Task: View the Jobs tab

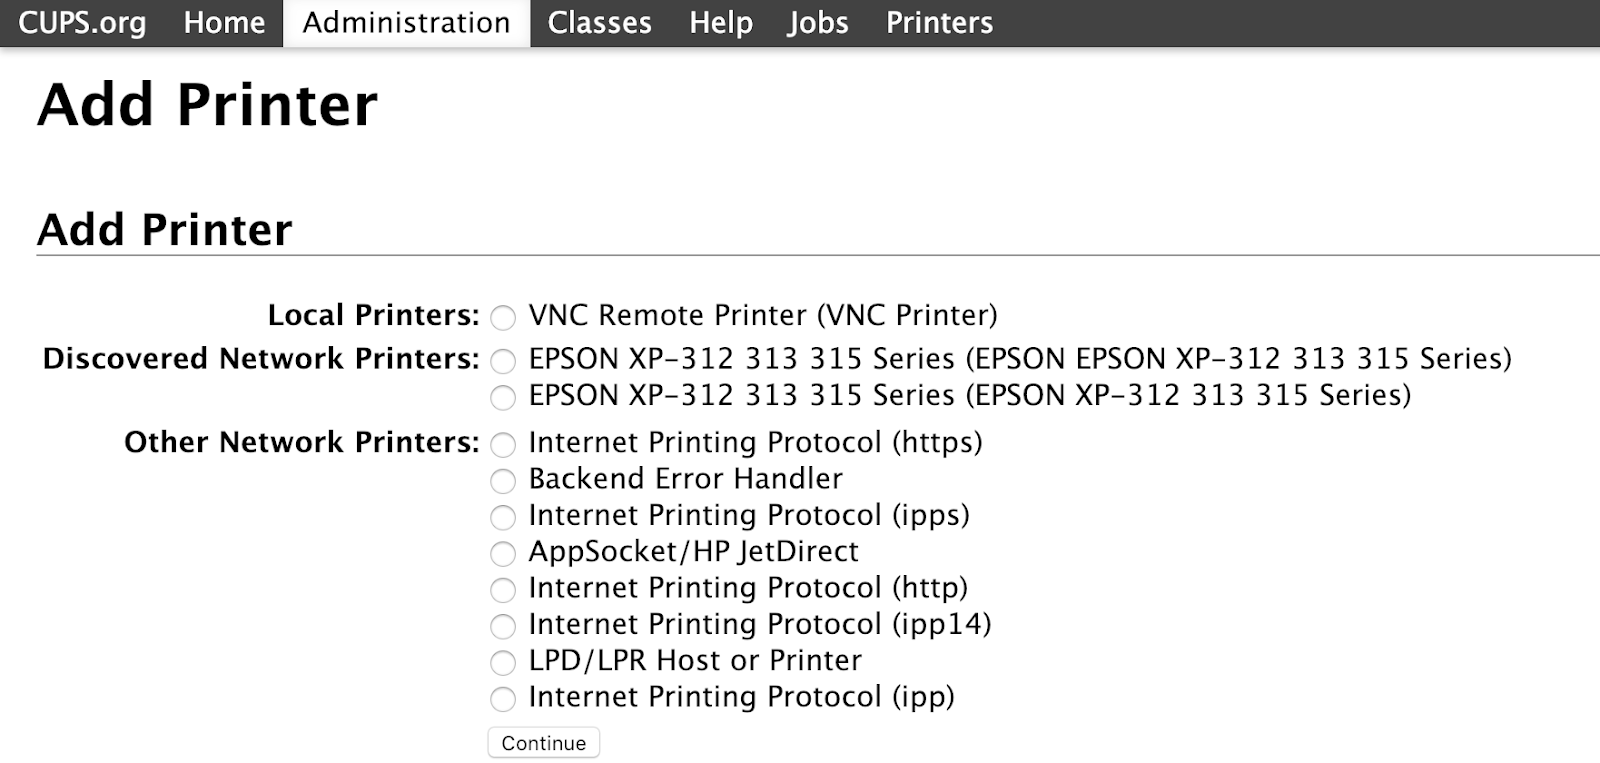Action: point(817,23)
